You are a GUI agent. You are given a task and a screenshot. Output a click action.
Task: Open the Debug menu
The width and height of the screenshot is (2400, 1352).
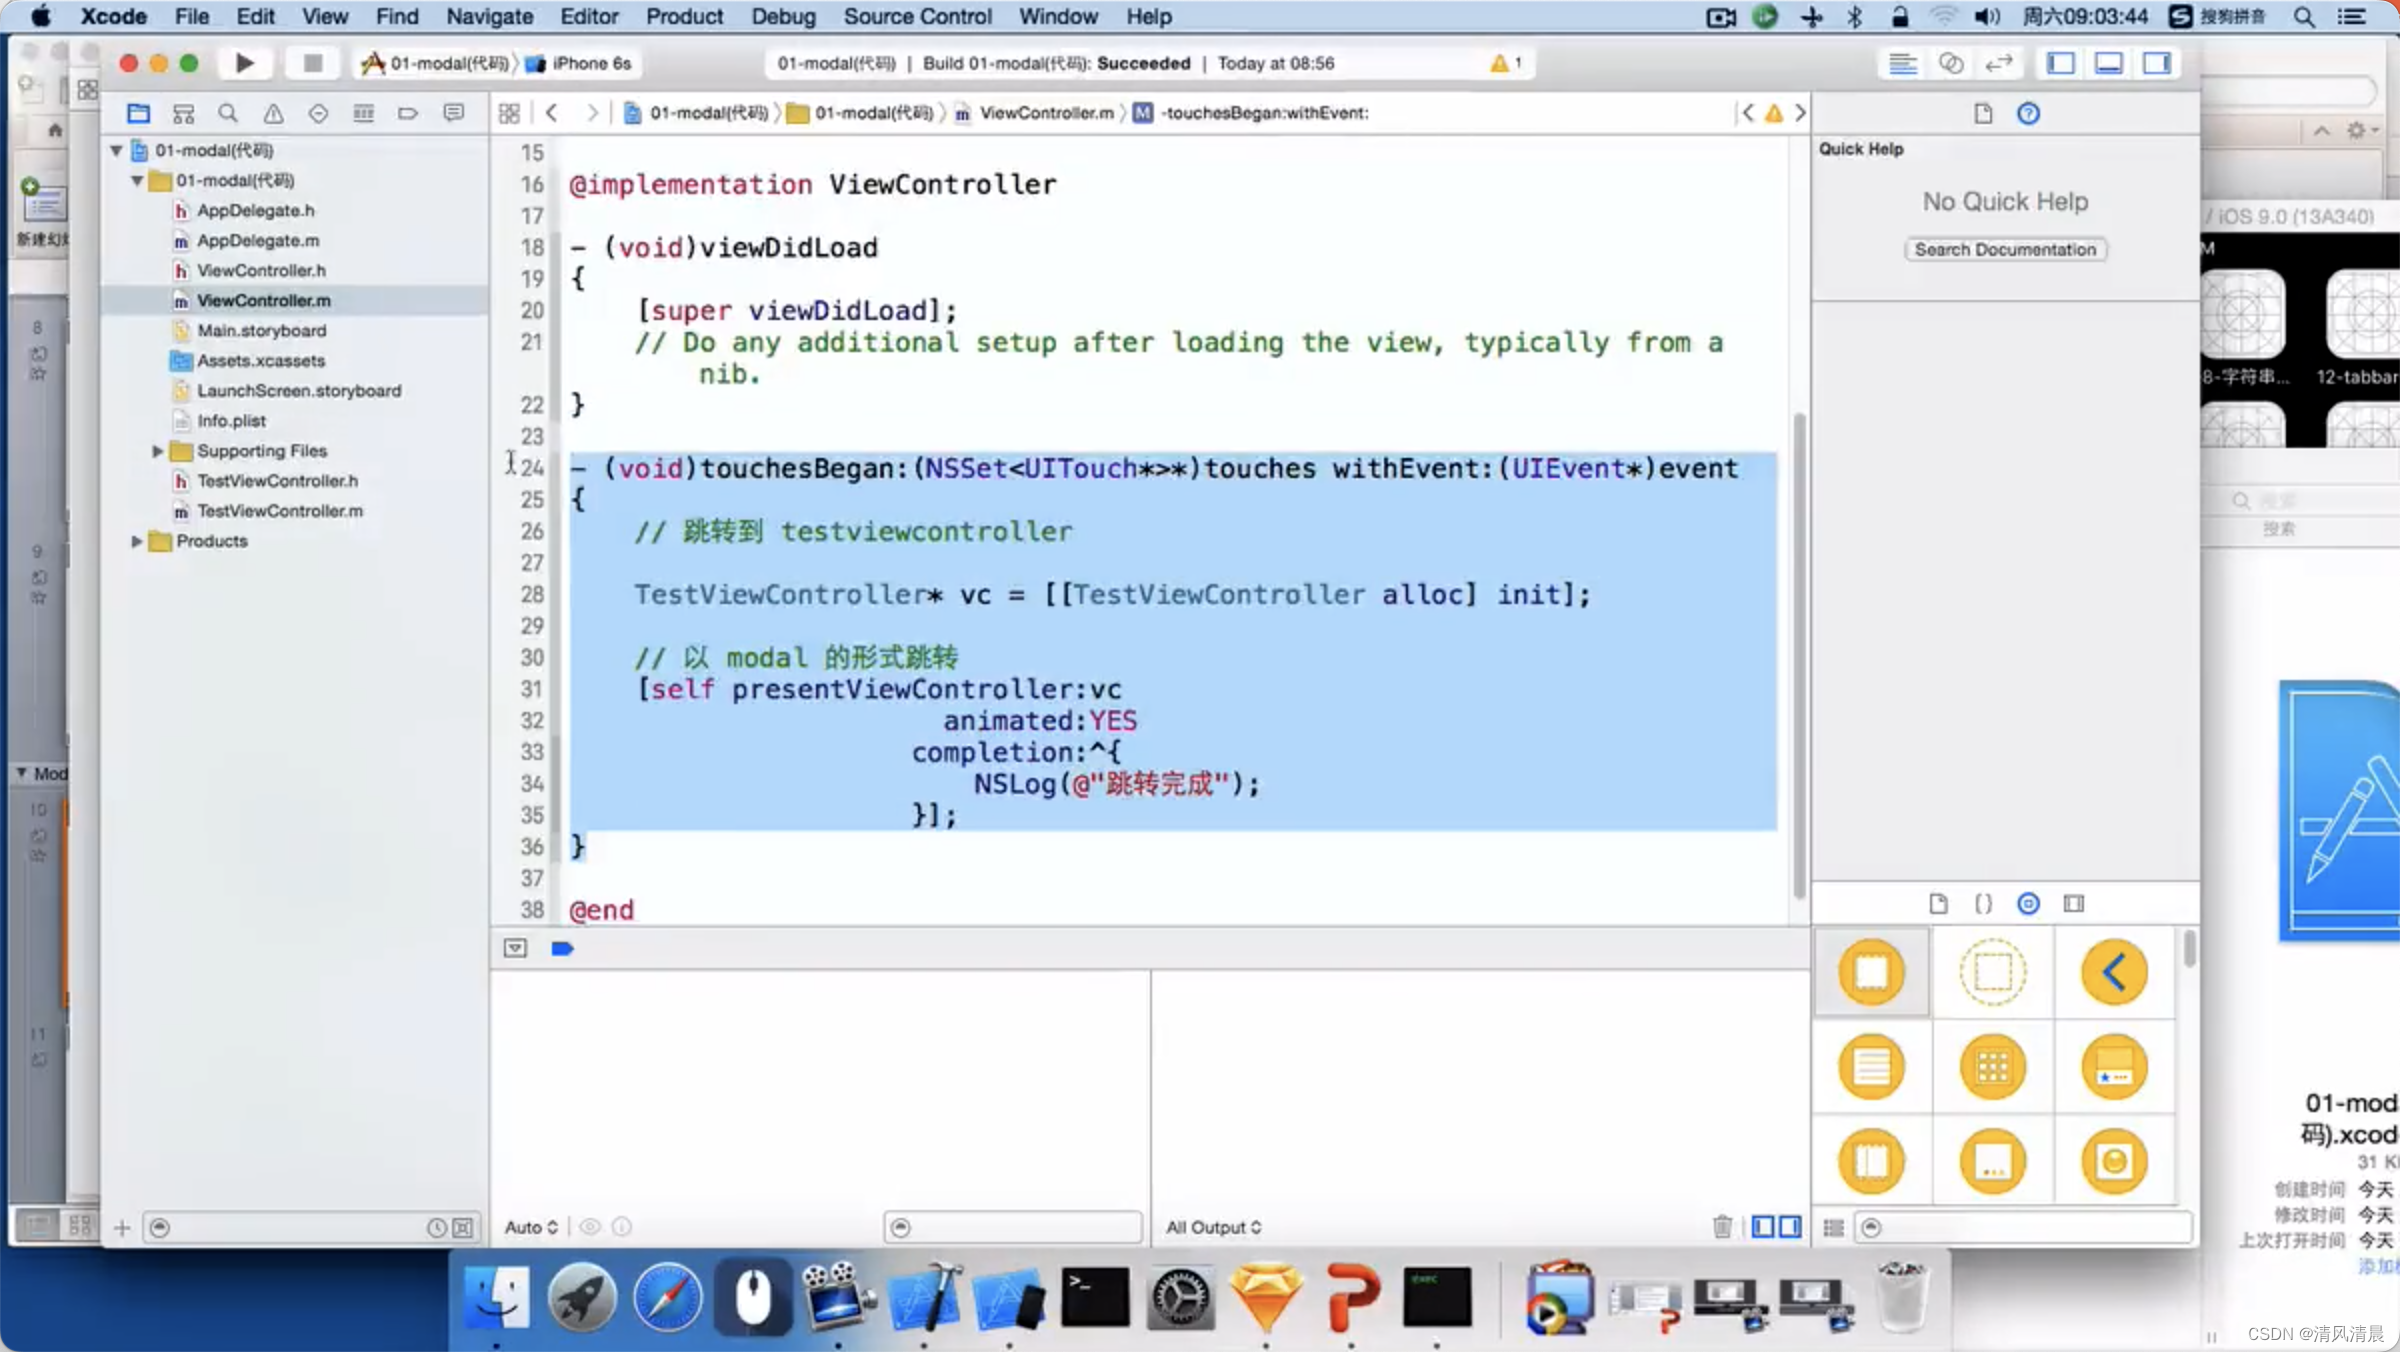783,16
